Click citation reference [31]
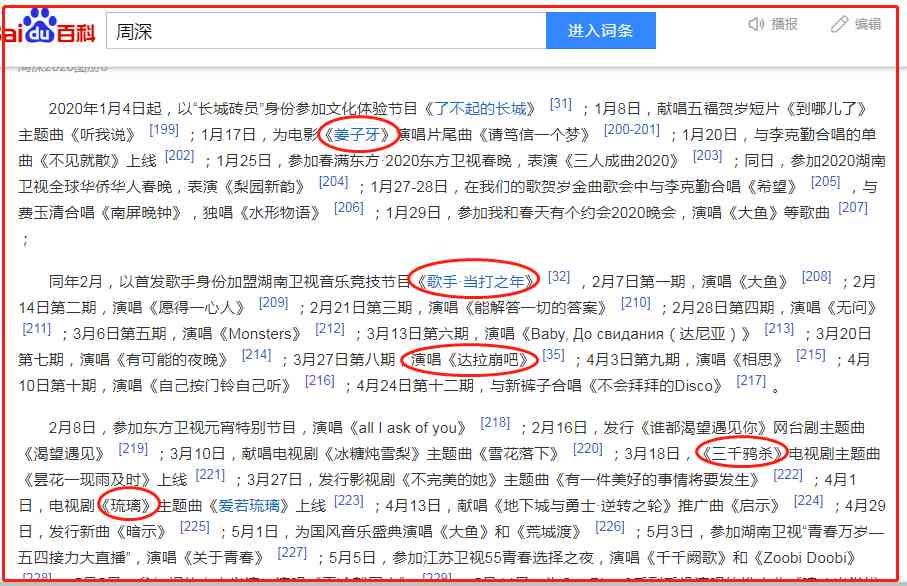907x586 pixels. (x=561, y=105)
